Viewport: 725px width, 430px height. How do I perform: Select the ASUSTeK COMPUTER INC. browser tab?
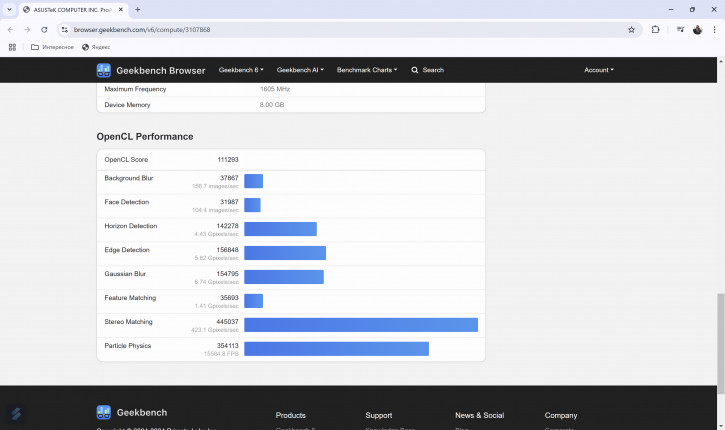tap(72, 9)
